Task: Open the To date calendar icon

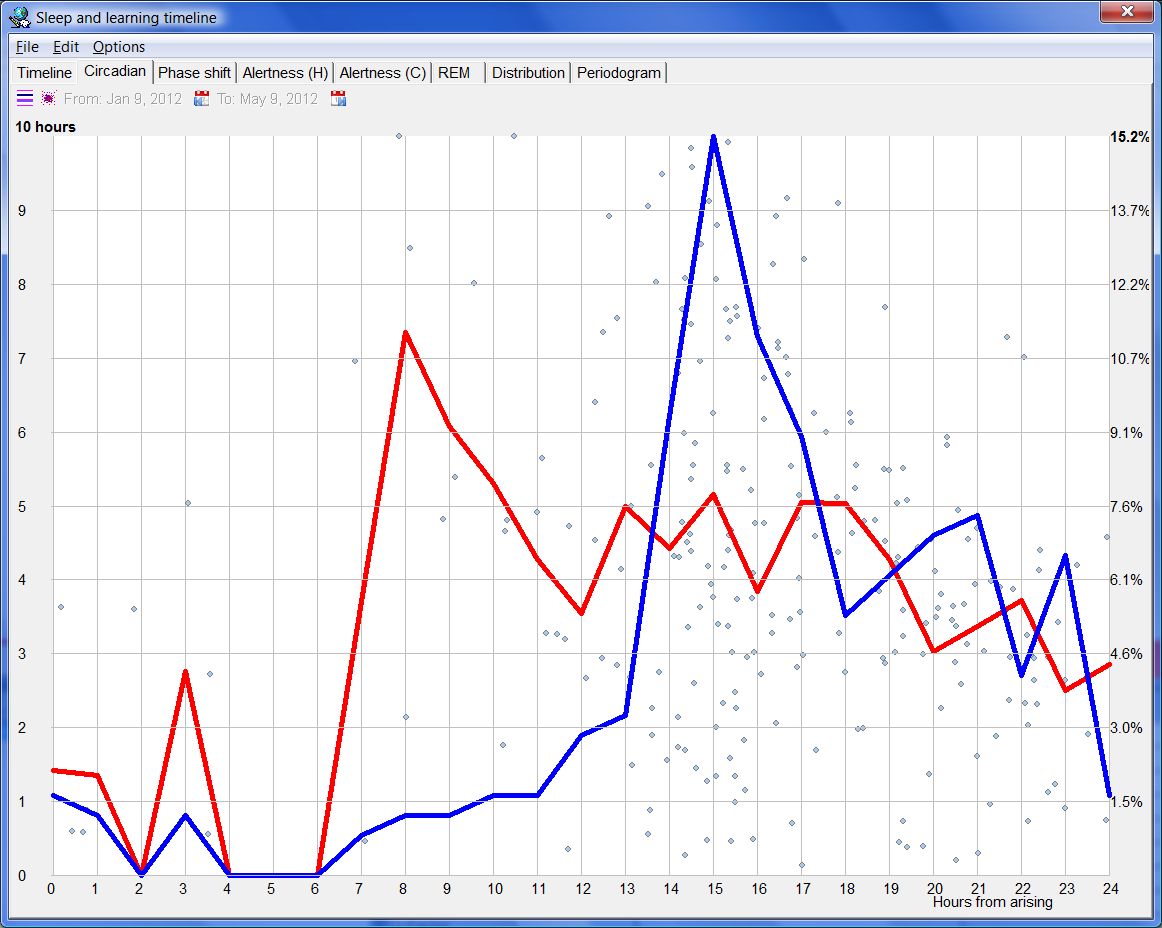Action: point(338,98)
